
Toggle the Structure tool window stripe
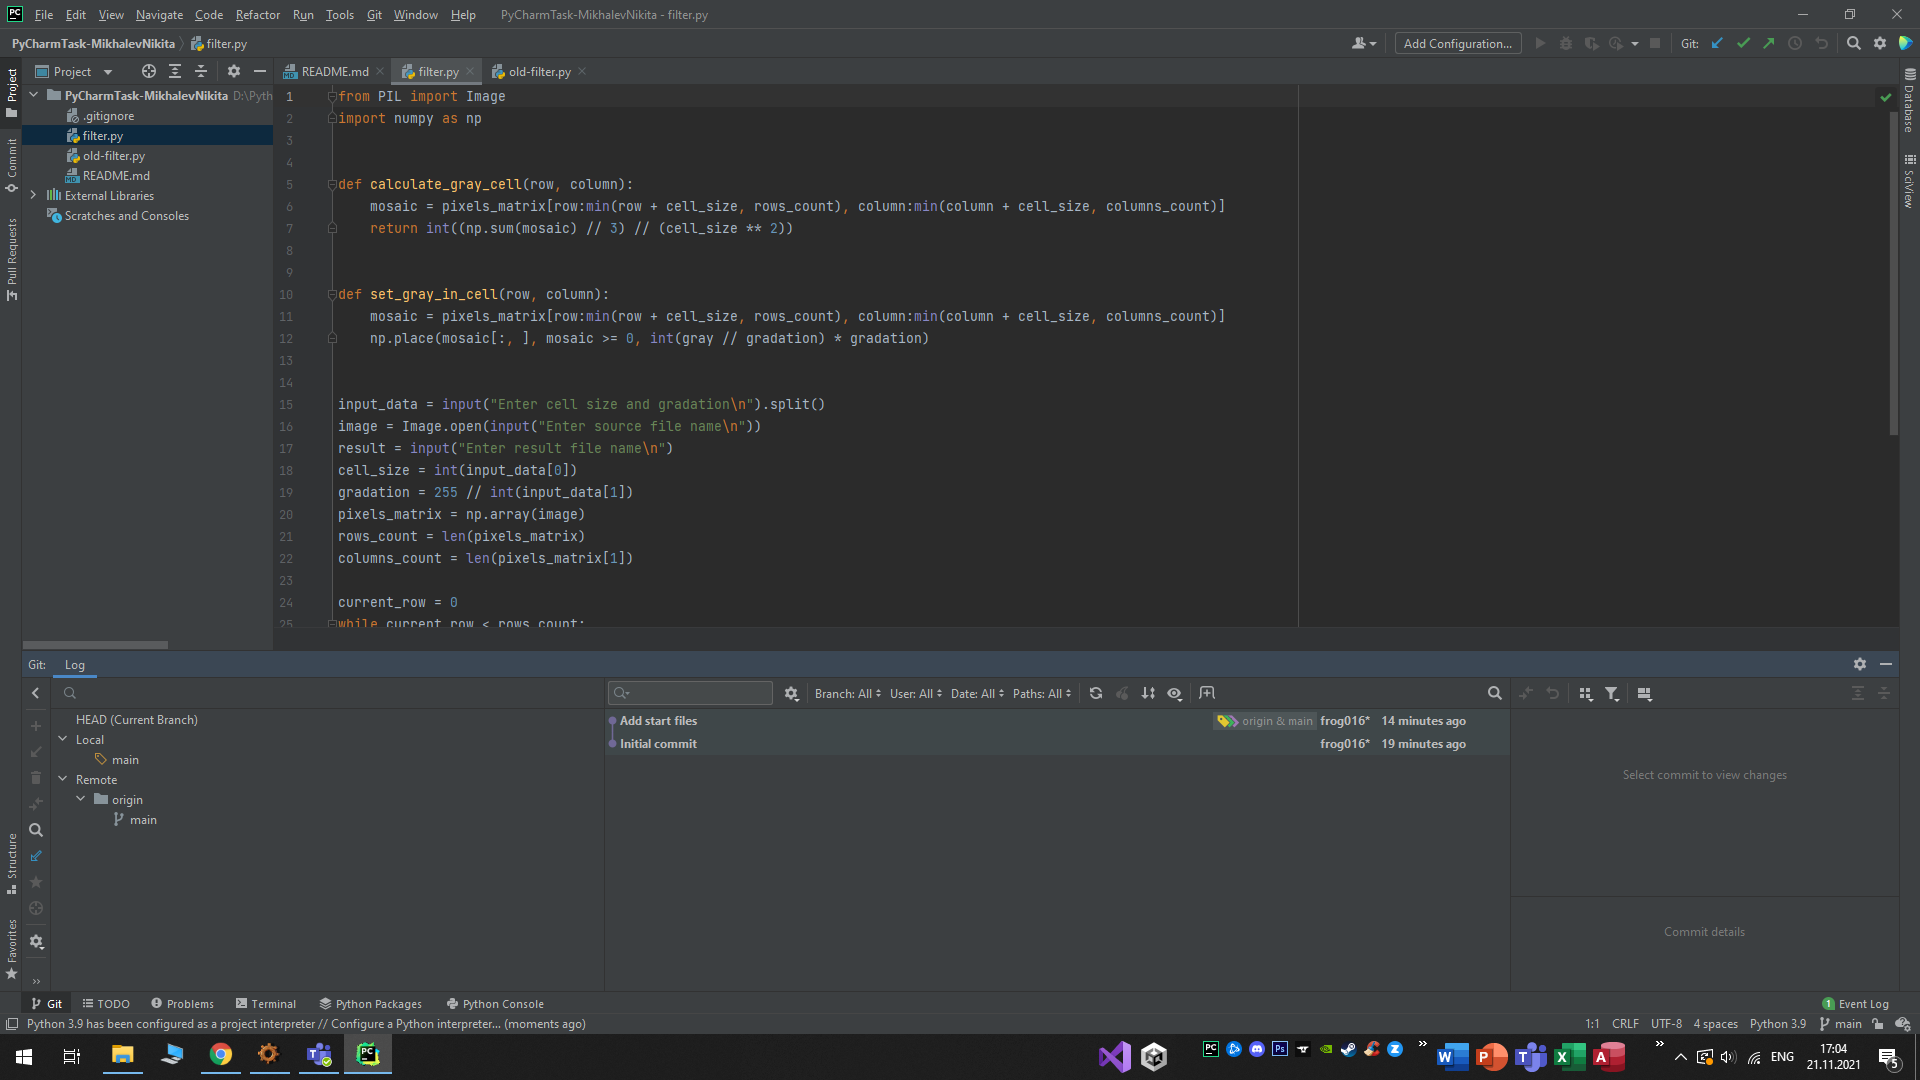coord(11,864)
